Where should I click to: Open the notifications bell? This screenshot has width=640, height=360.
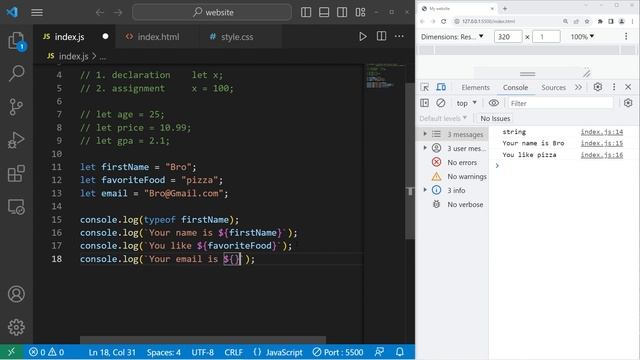click(400, 352)
